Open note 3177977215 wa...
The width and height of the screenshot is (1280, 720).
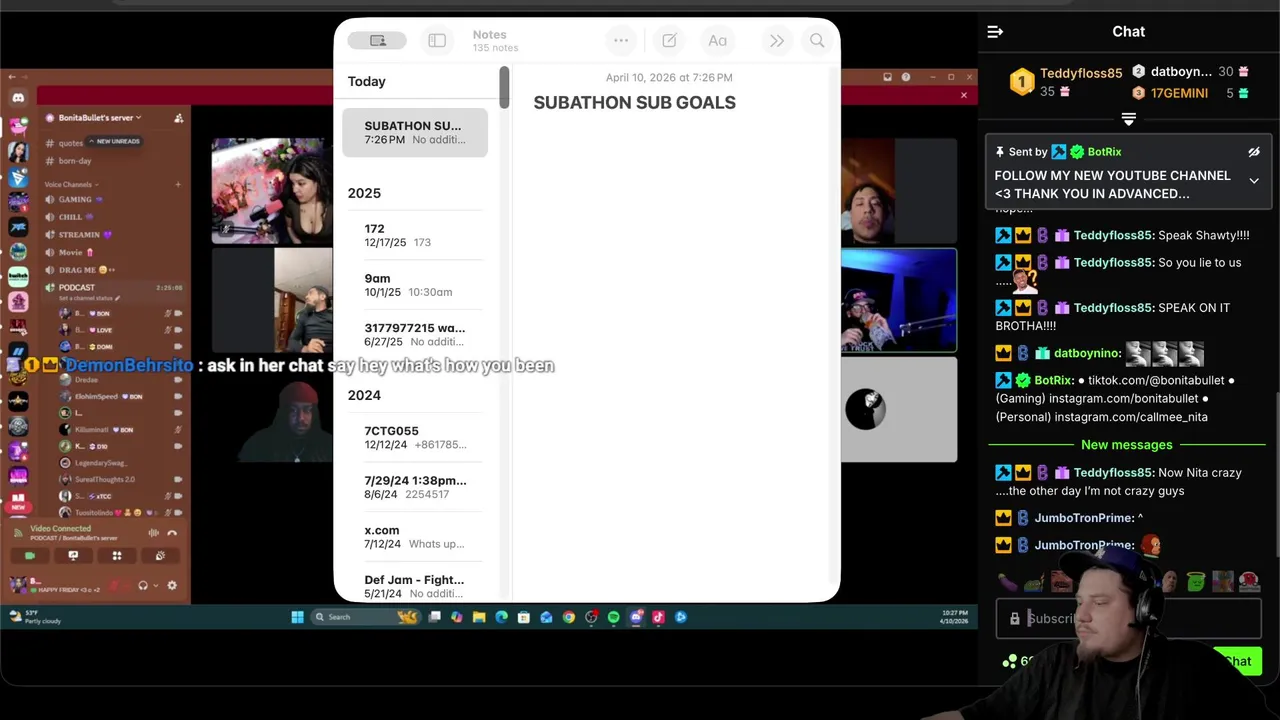point(415,334)
